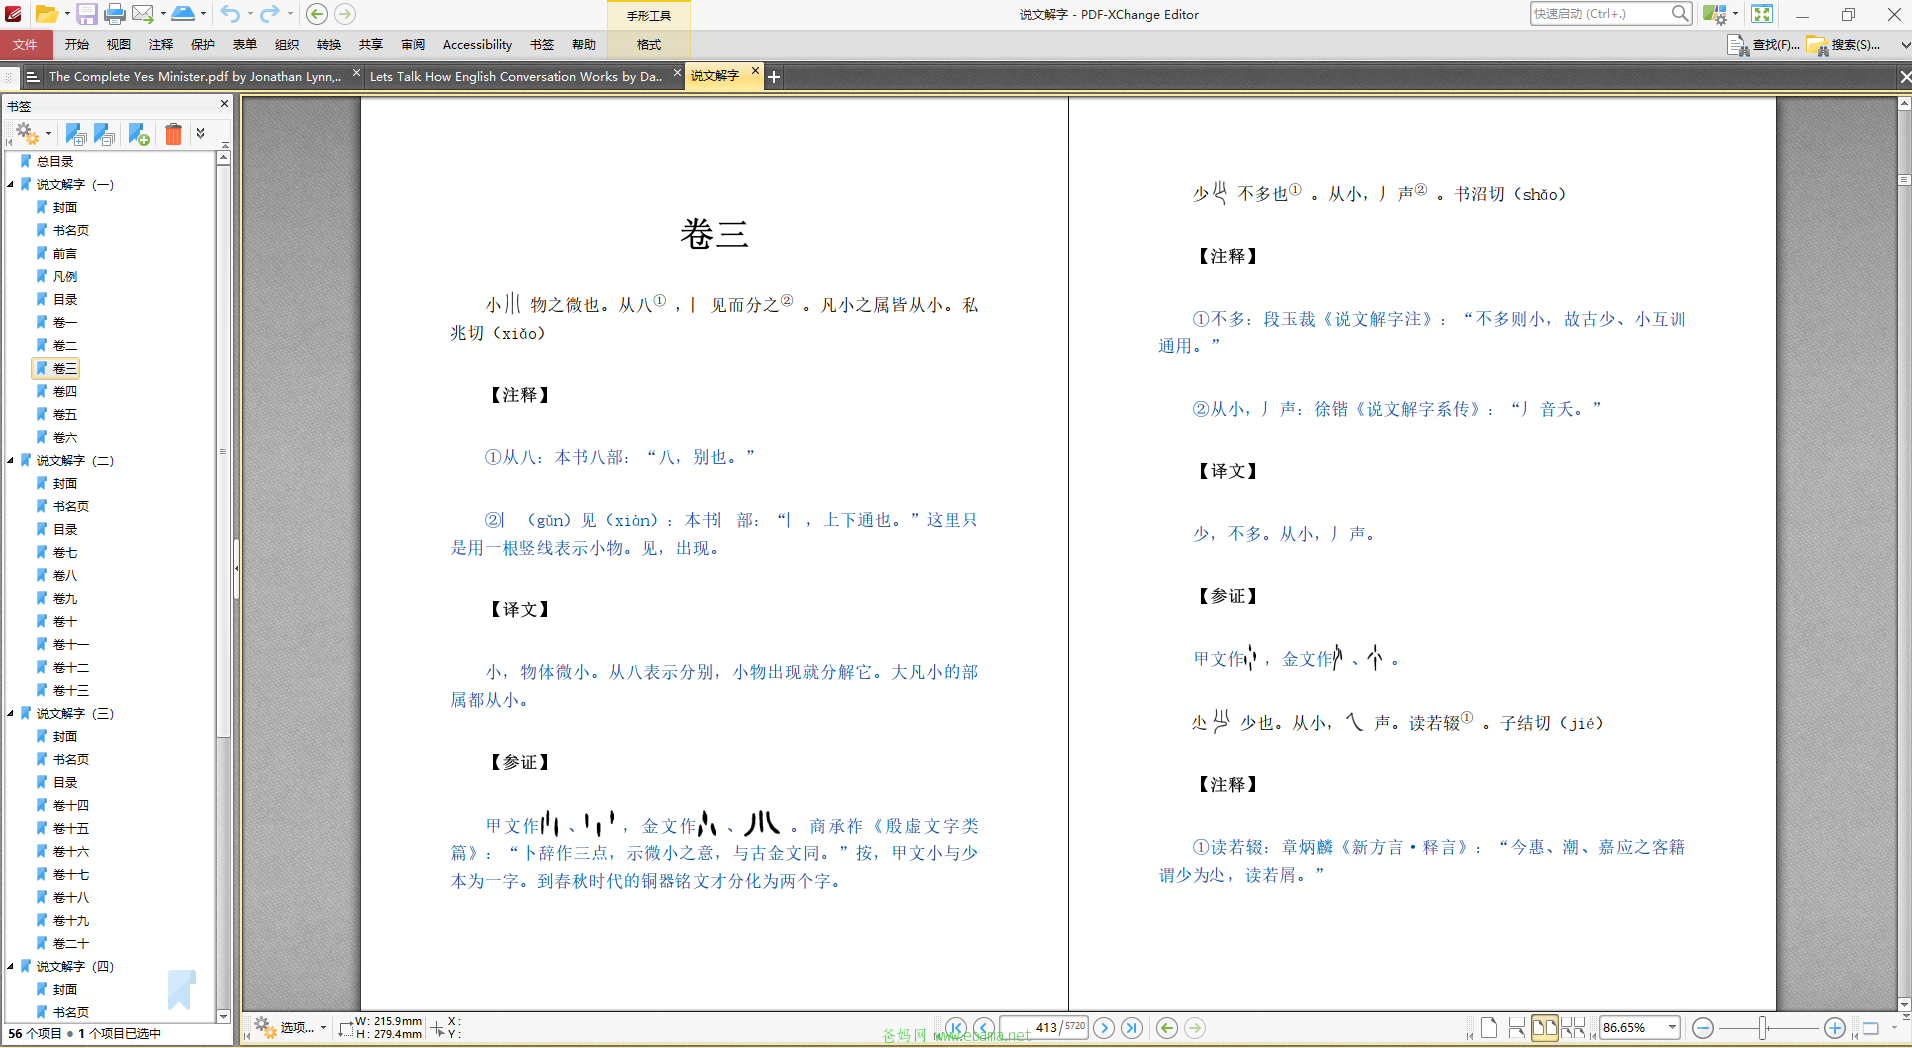Image resolution: width=1912 pixels, height=1048 pixels.
Task: Go to the last page
Action: point(1132,1028)
